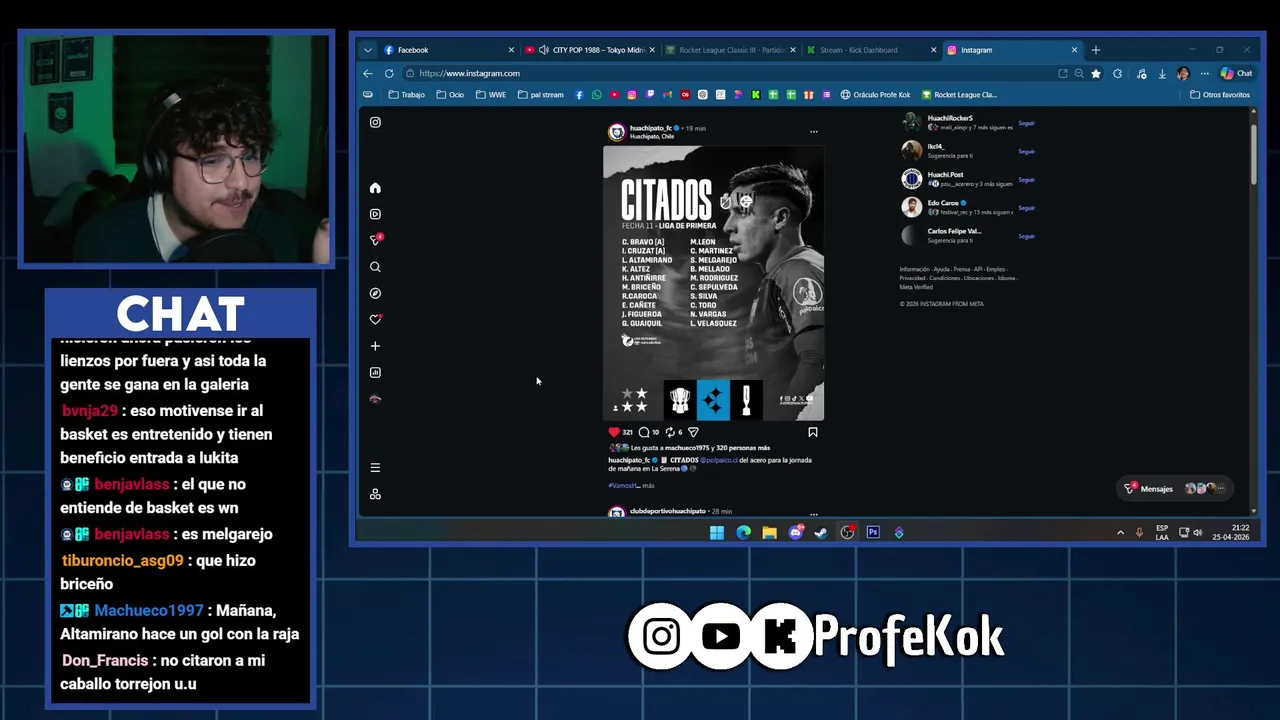The height and width of the screenshot is (720, 1280).
Task: Open the @polpaico.cl mention in caption
Action: click(x=718, y=460)
